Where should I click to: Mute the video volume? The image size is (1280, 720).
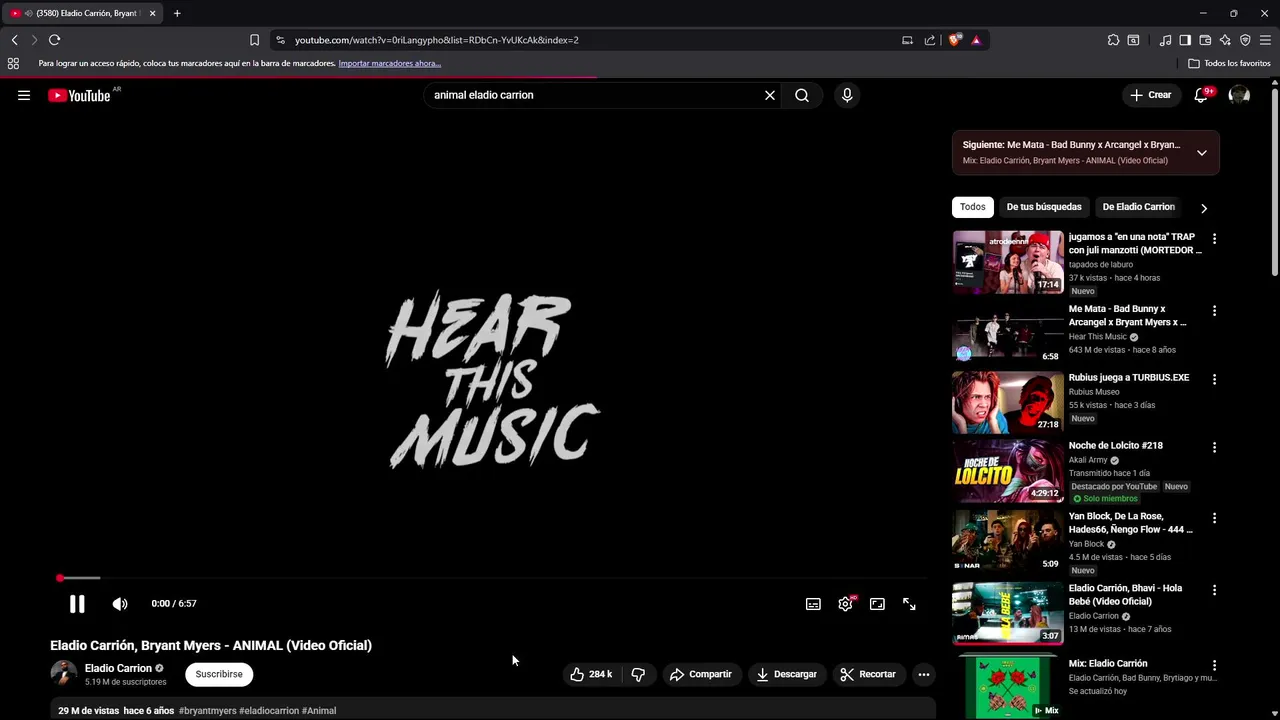coord(120,604)
